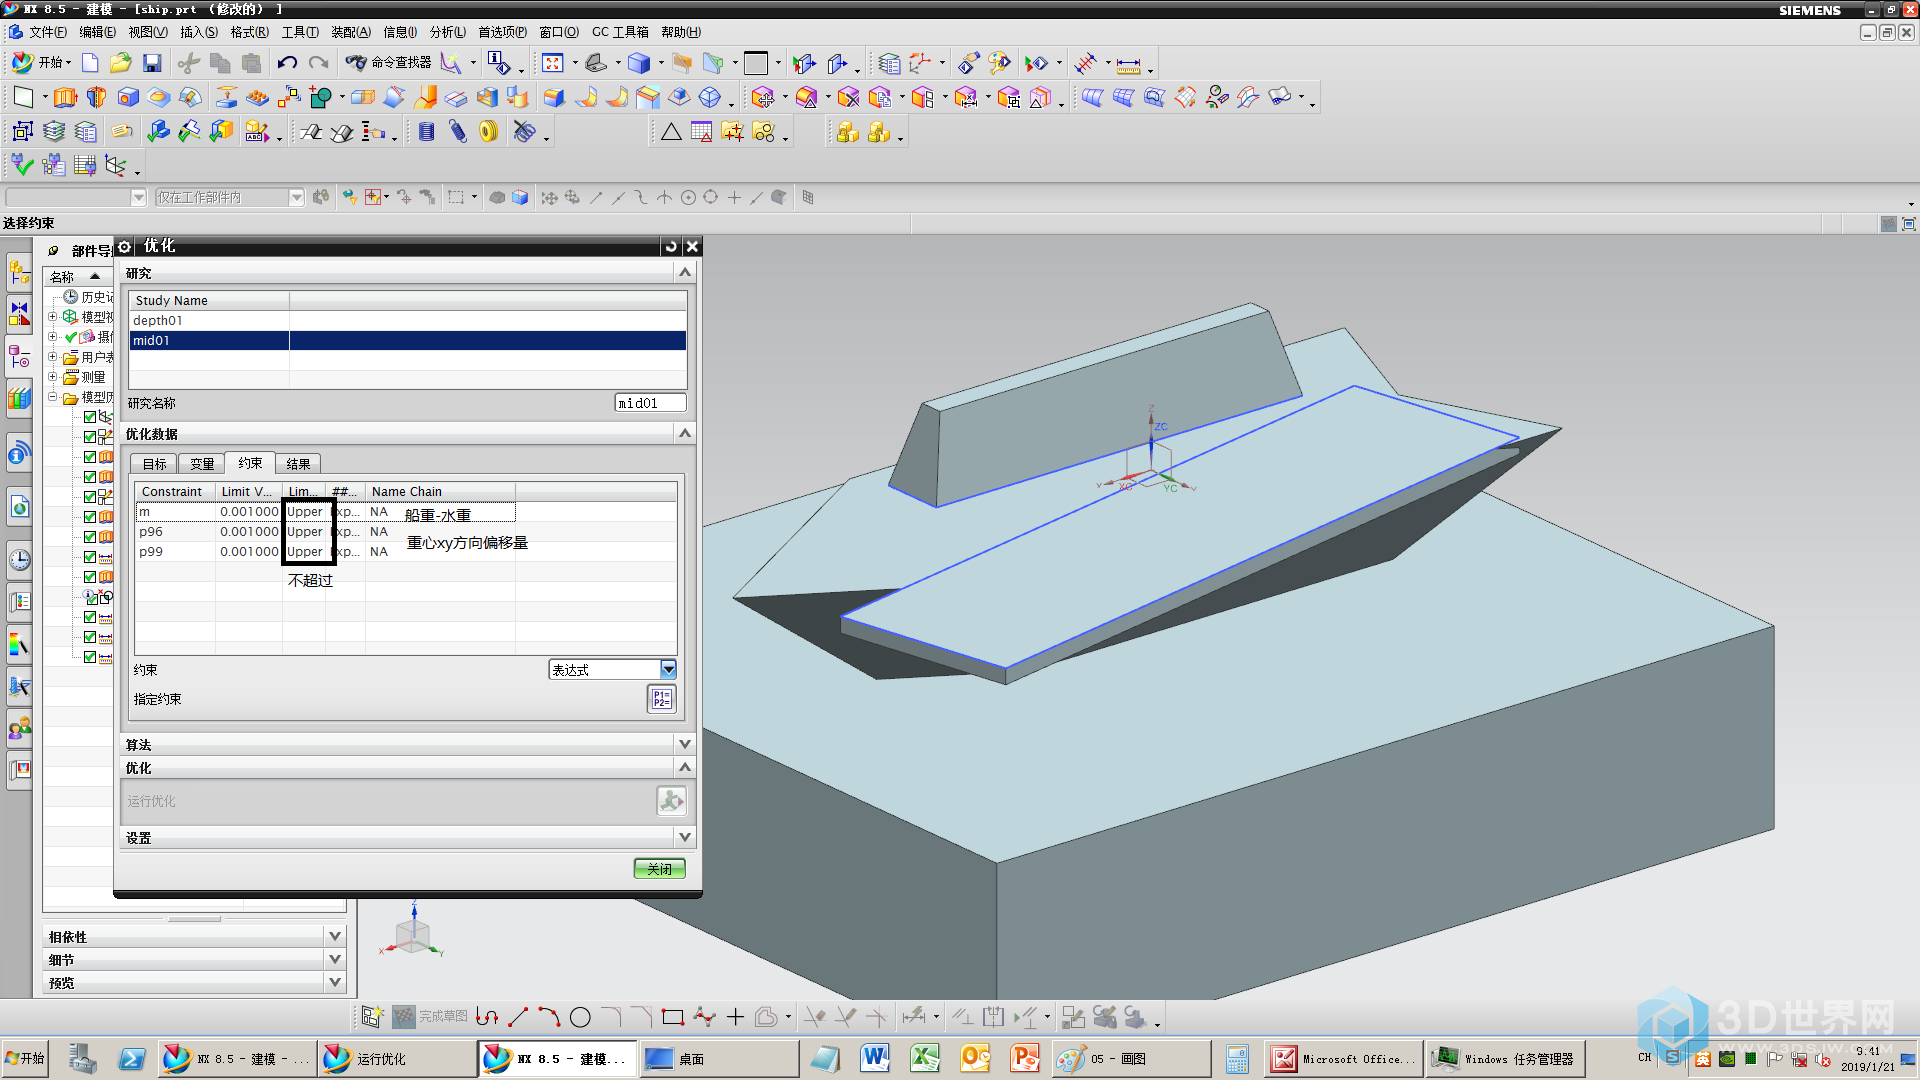
Task: Click the Fit view icon
Action: pos(552,63)
